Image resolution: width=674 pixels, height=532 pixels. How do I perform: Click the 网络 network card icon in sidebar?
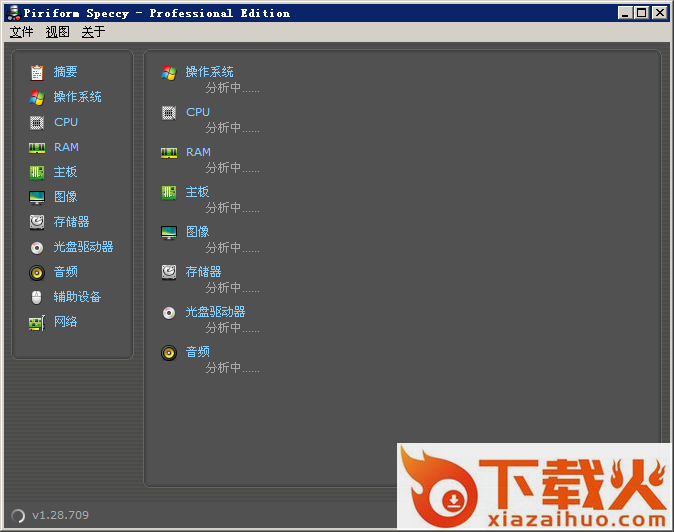tap(37, 322)
